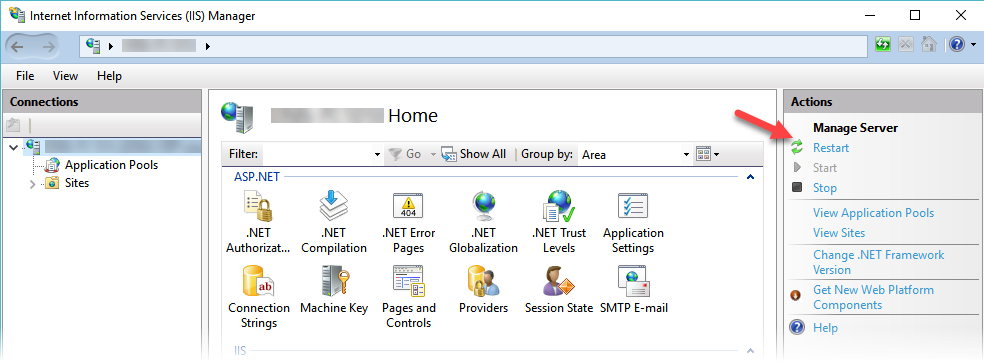Restart the server from Actions pane
Image resolution: width=984 pixels, height=363 pixels.
[831, 148]
